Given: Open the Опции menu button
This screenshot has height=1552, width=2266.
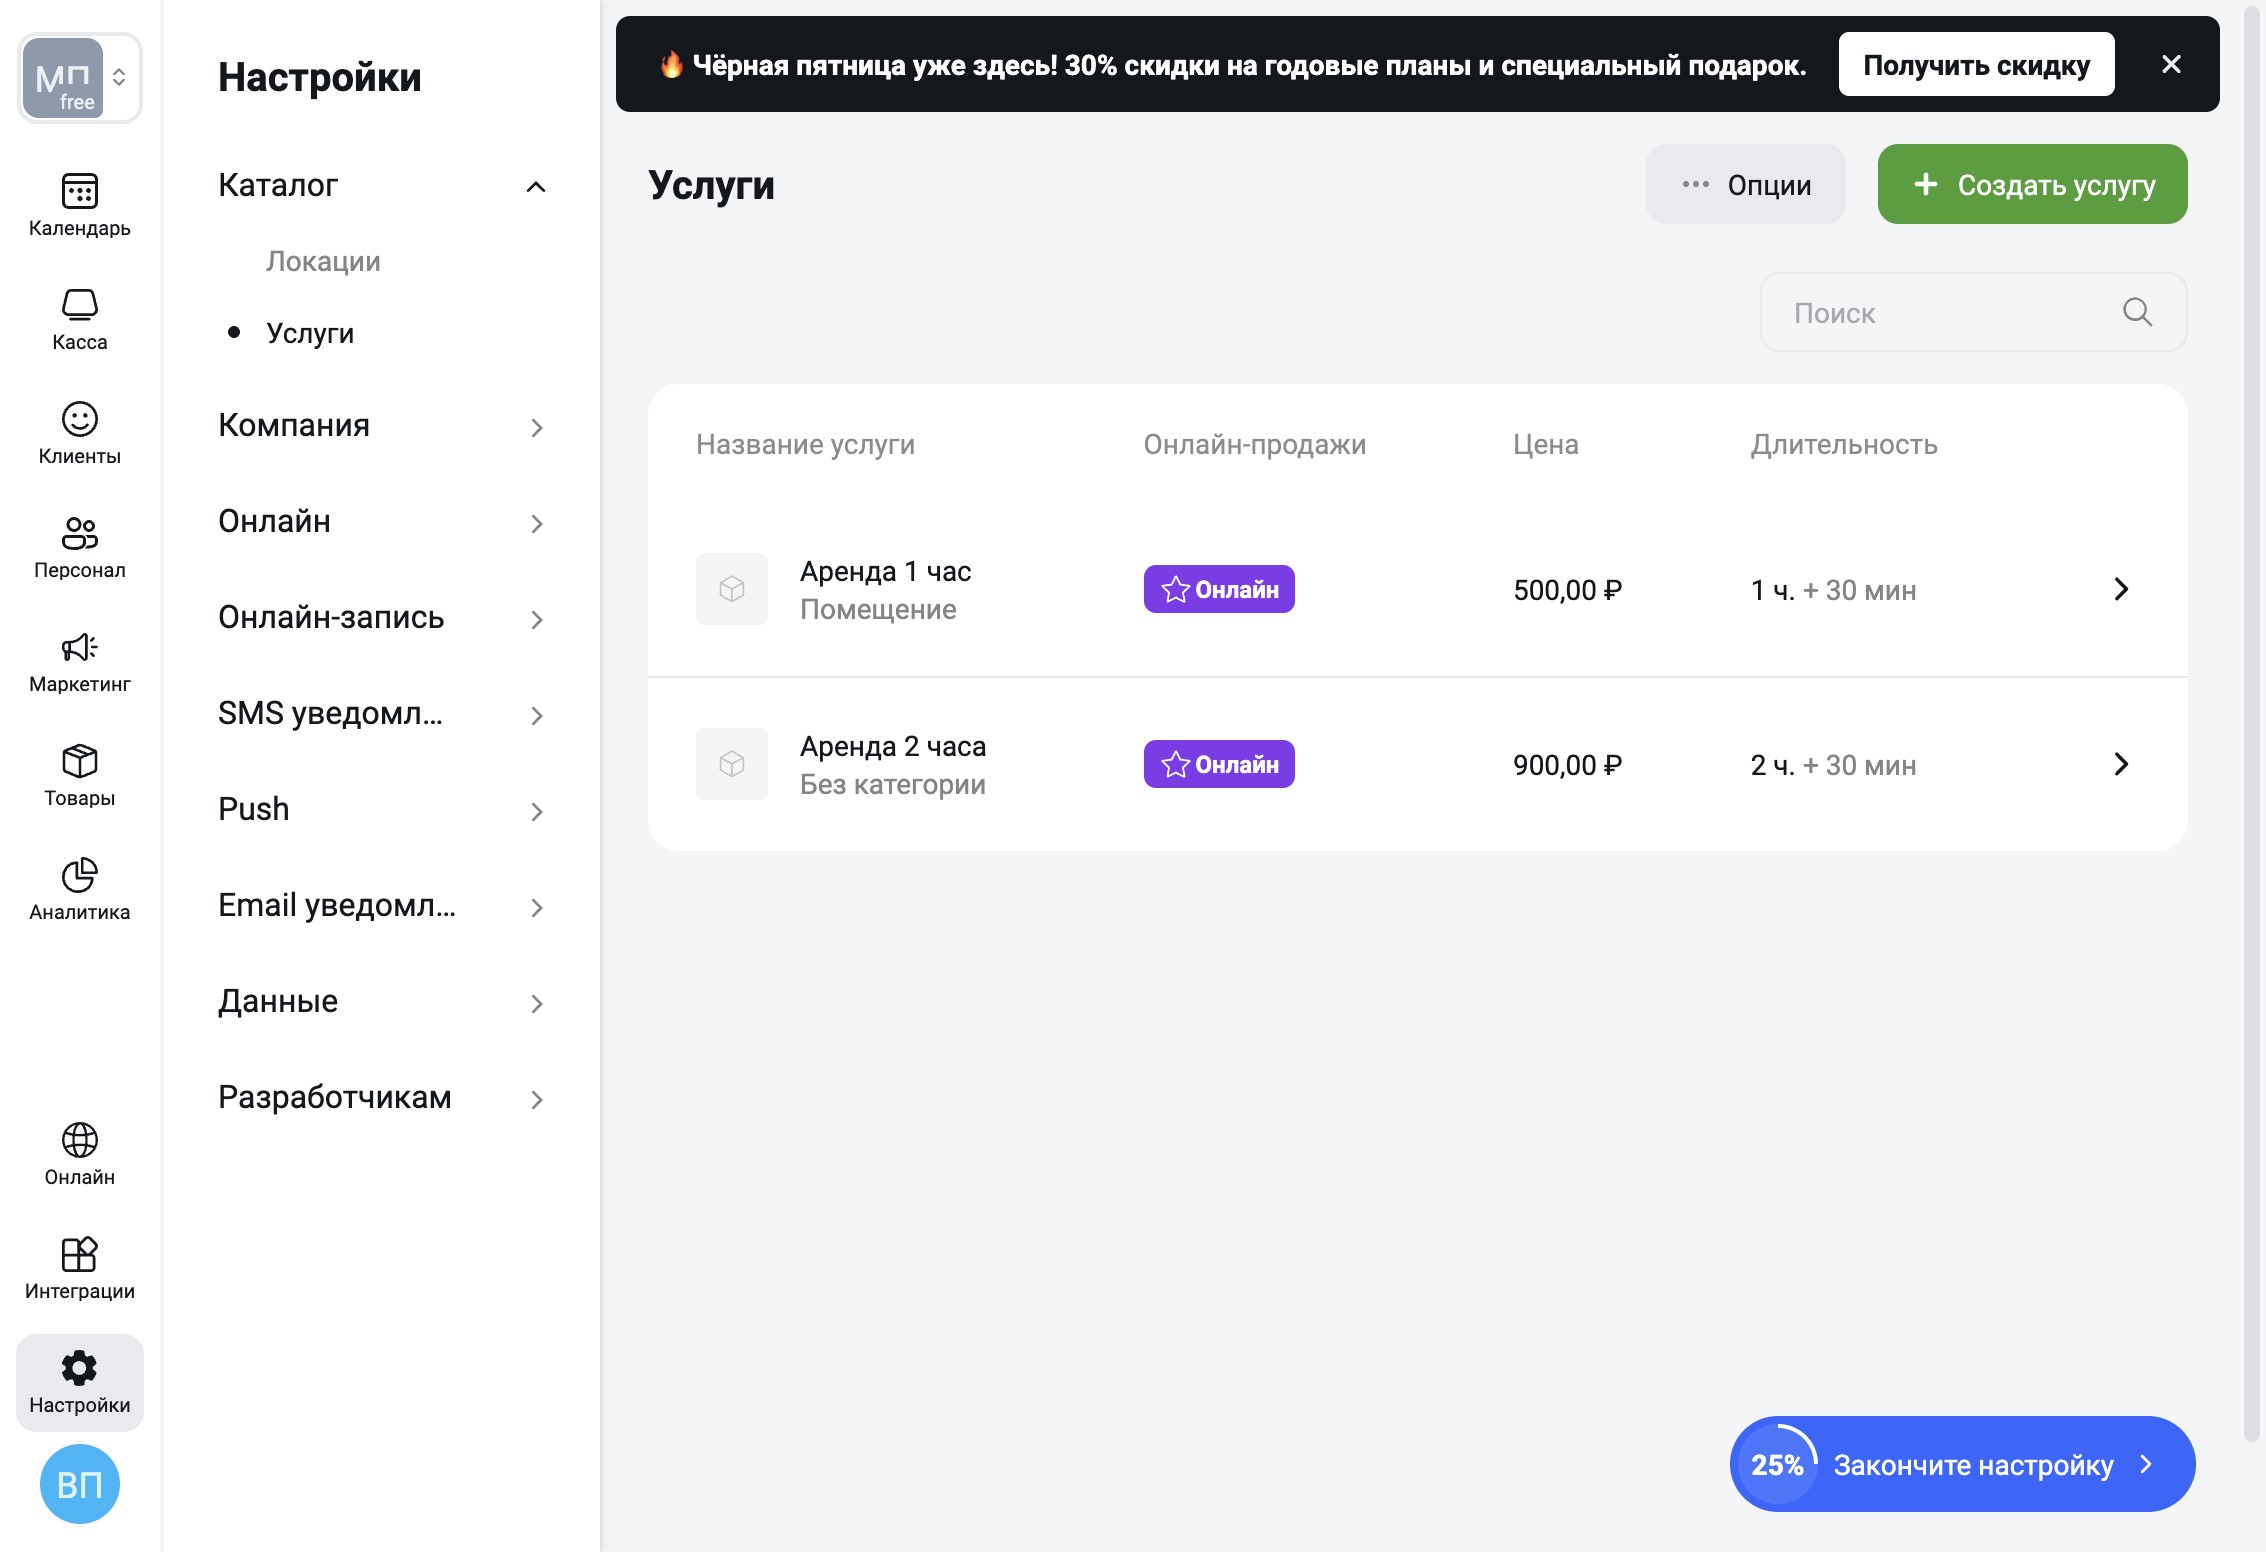Looking at the screenshot, I should point(1745,185).
